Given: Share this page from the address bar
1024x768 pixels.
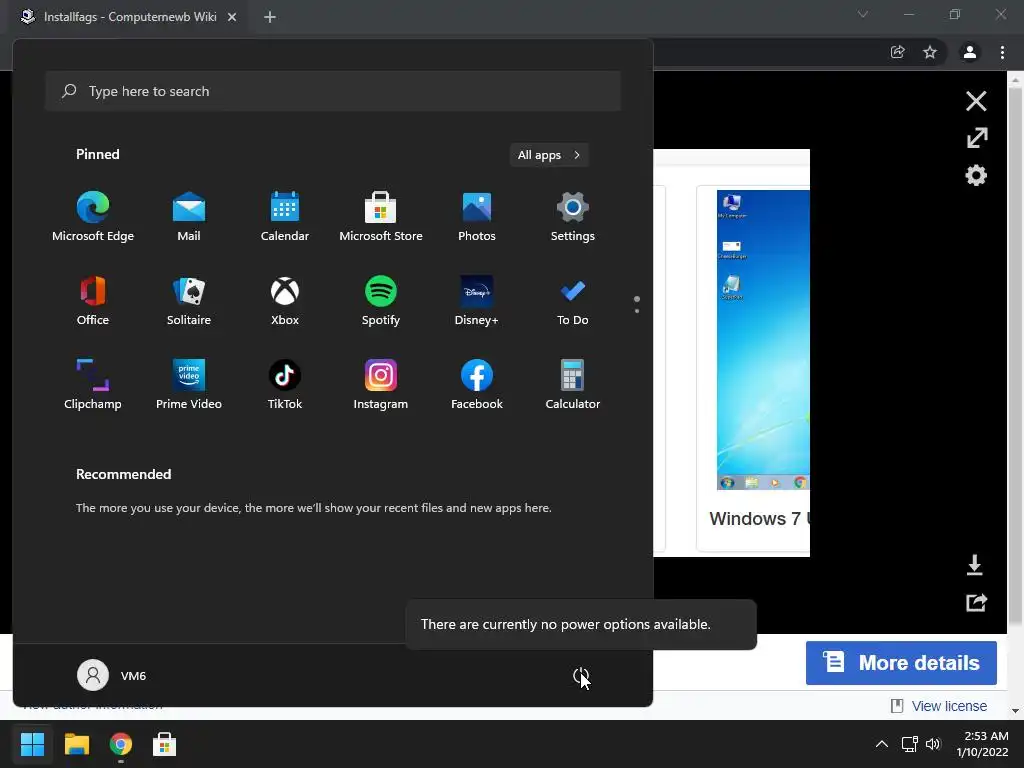Looking at the screenshot, I should point(898,52).
